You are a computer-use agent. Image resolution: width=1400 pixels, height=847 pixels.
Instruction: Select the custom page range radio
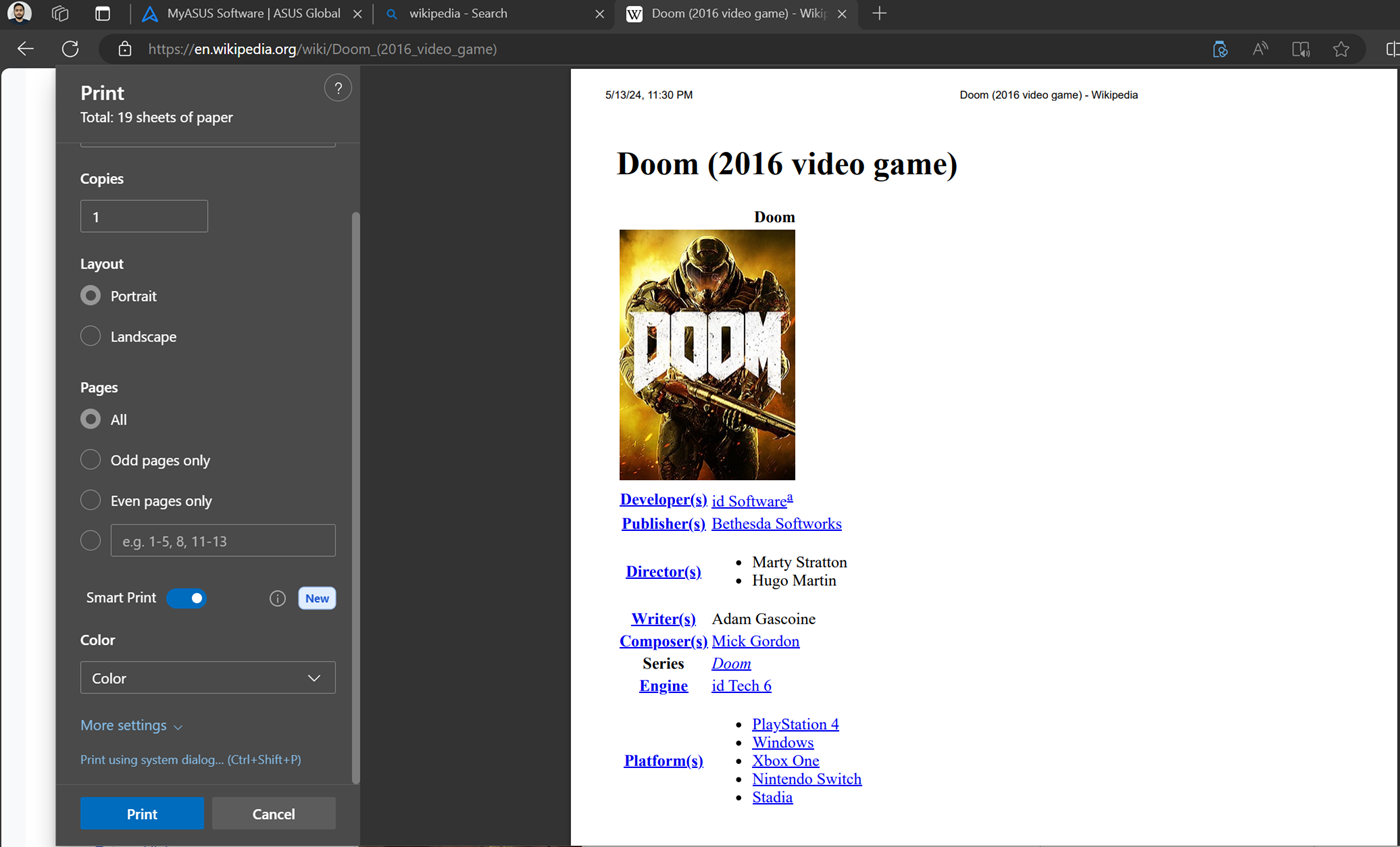click(x=90, y=541)
